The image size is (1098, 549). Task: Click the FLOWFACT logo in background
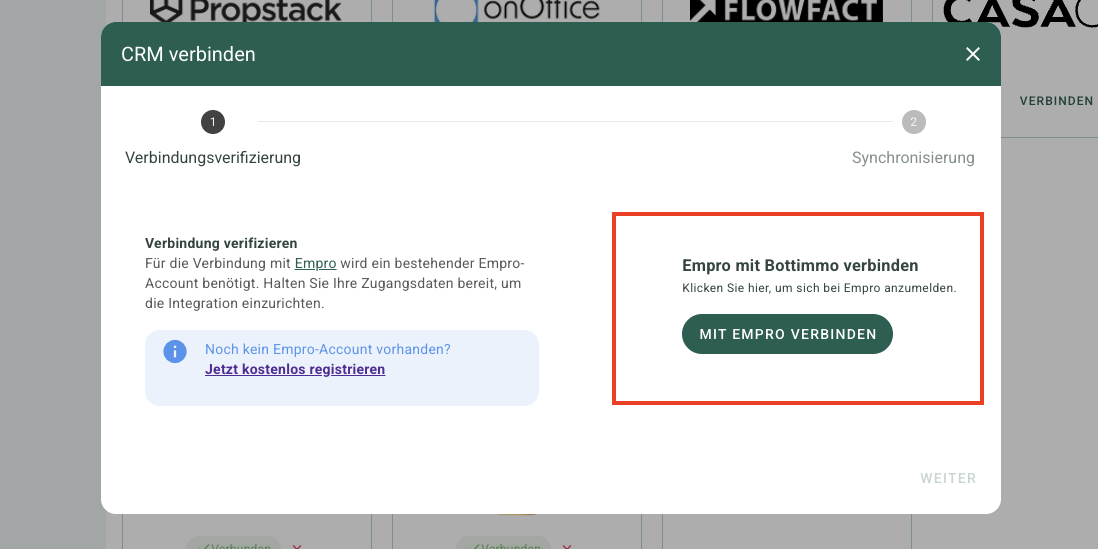pyautogui.click(x=786, y=10)
